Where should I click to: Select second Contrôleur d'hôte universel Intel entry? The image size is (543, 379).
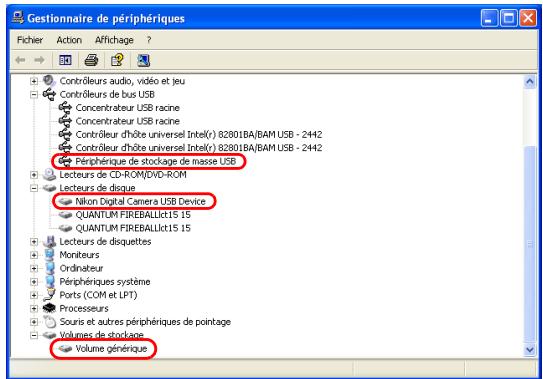click(x=199, y=148)
